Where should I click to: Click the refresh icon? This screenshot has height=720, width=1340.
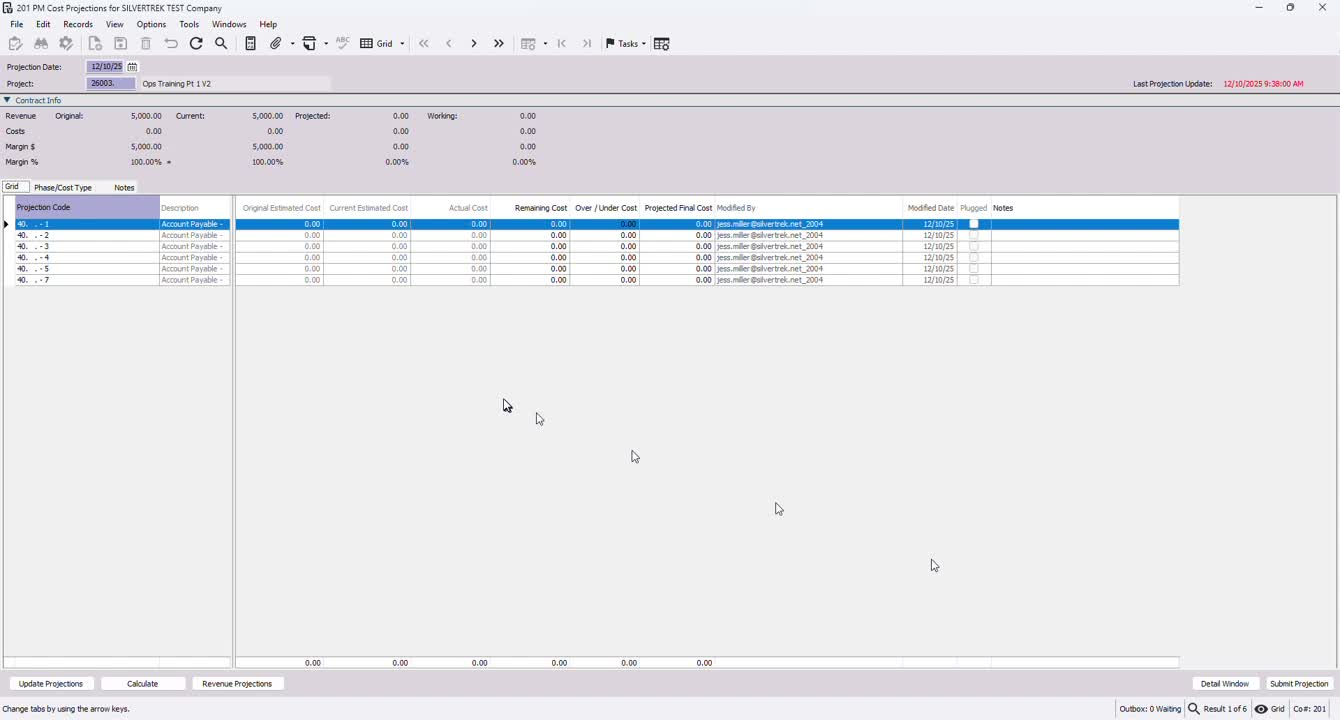point(196,44)
